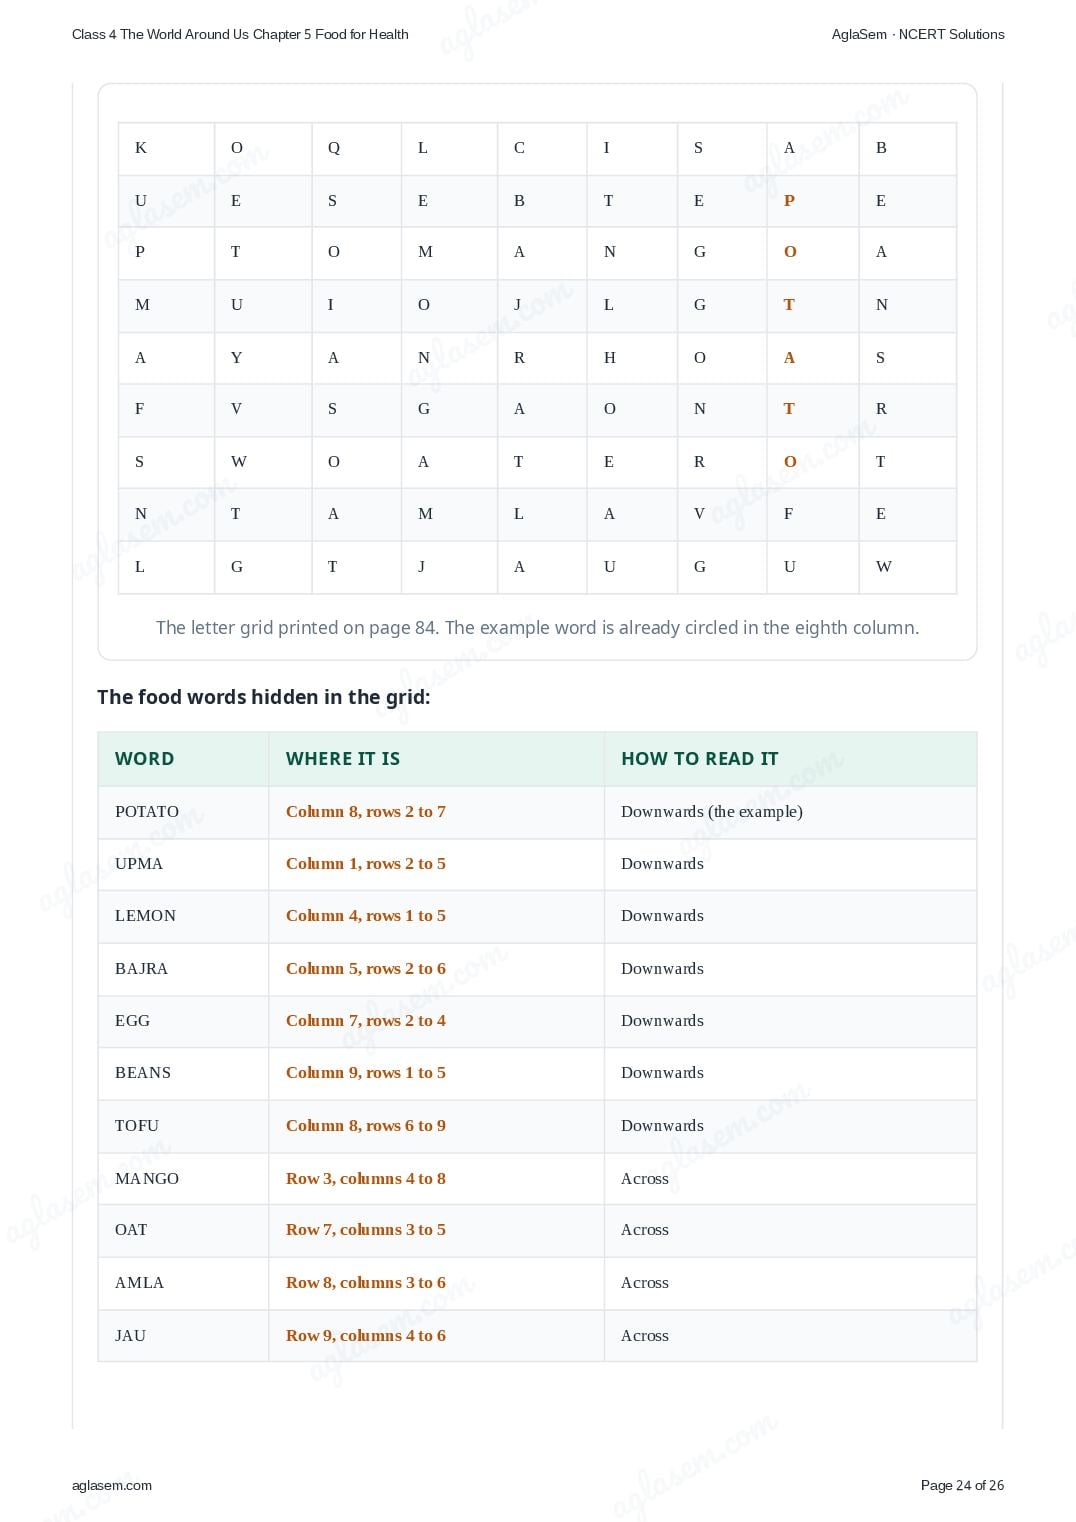Click the WORD column header

144,759
